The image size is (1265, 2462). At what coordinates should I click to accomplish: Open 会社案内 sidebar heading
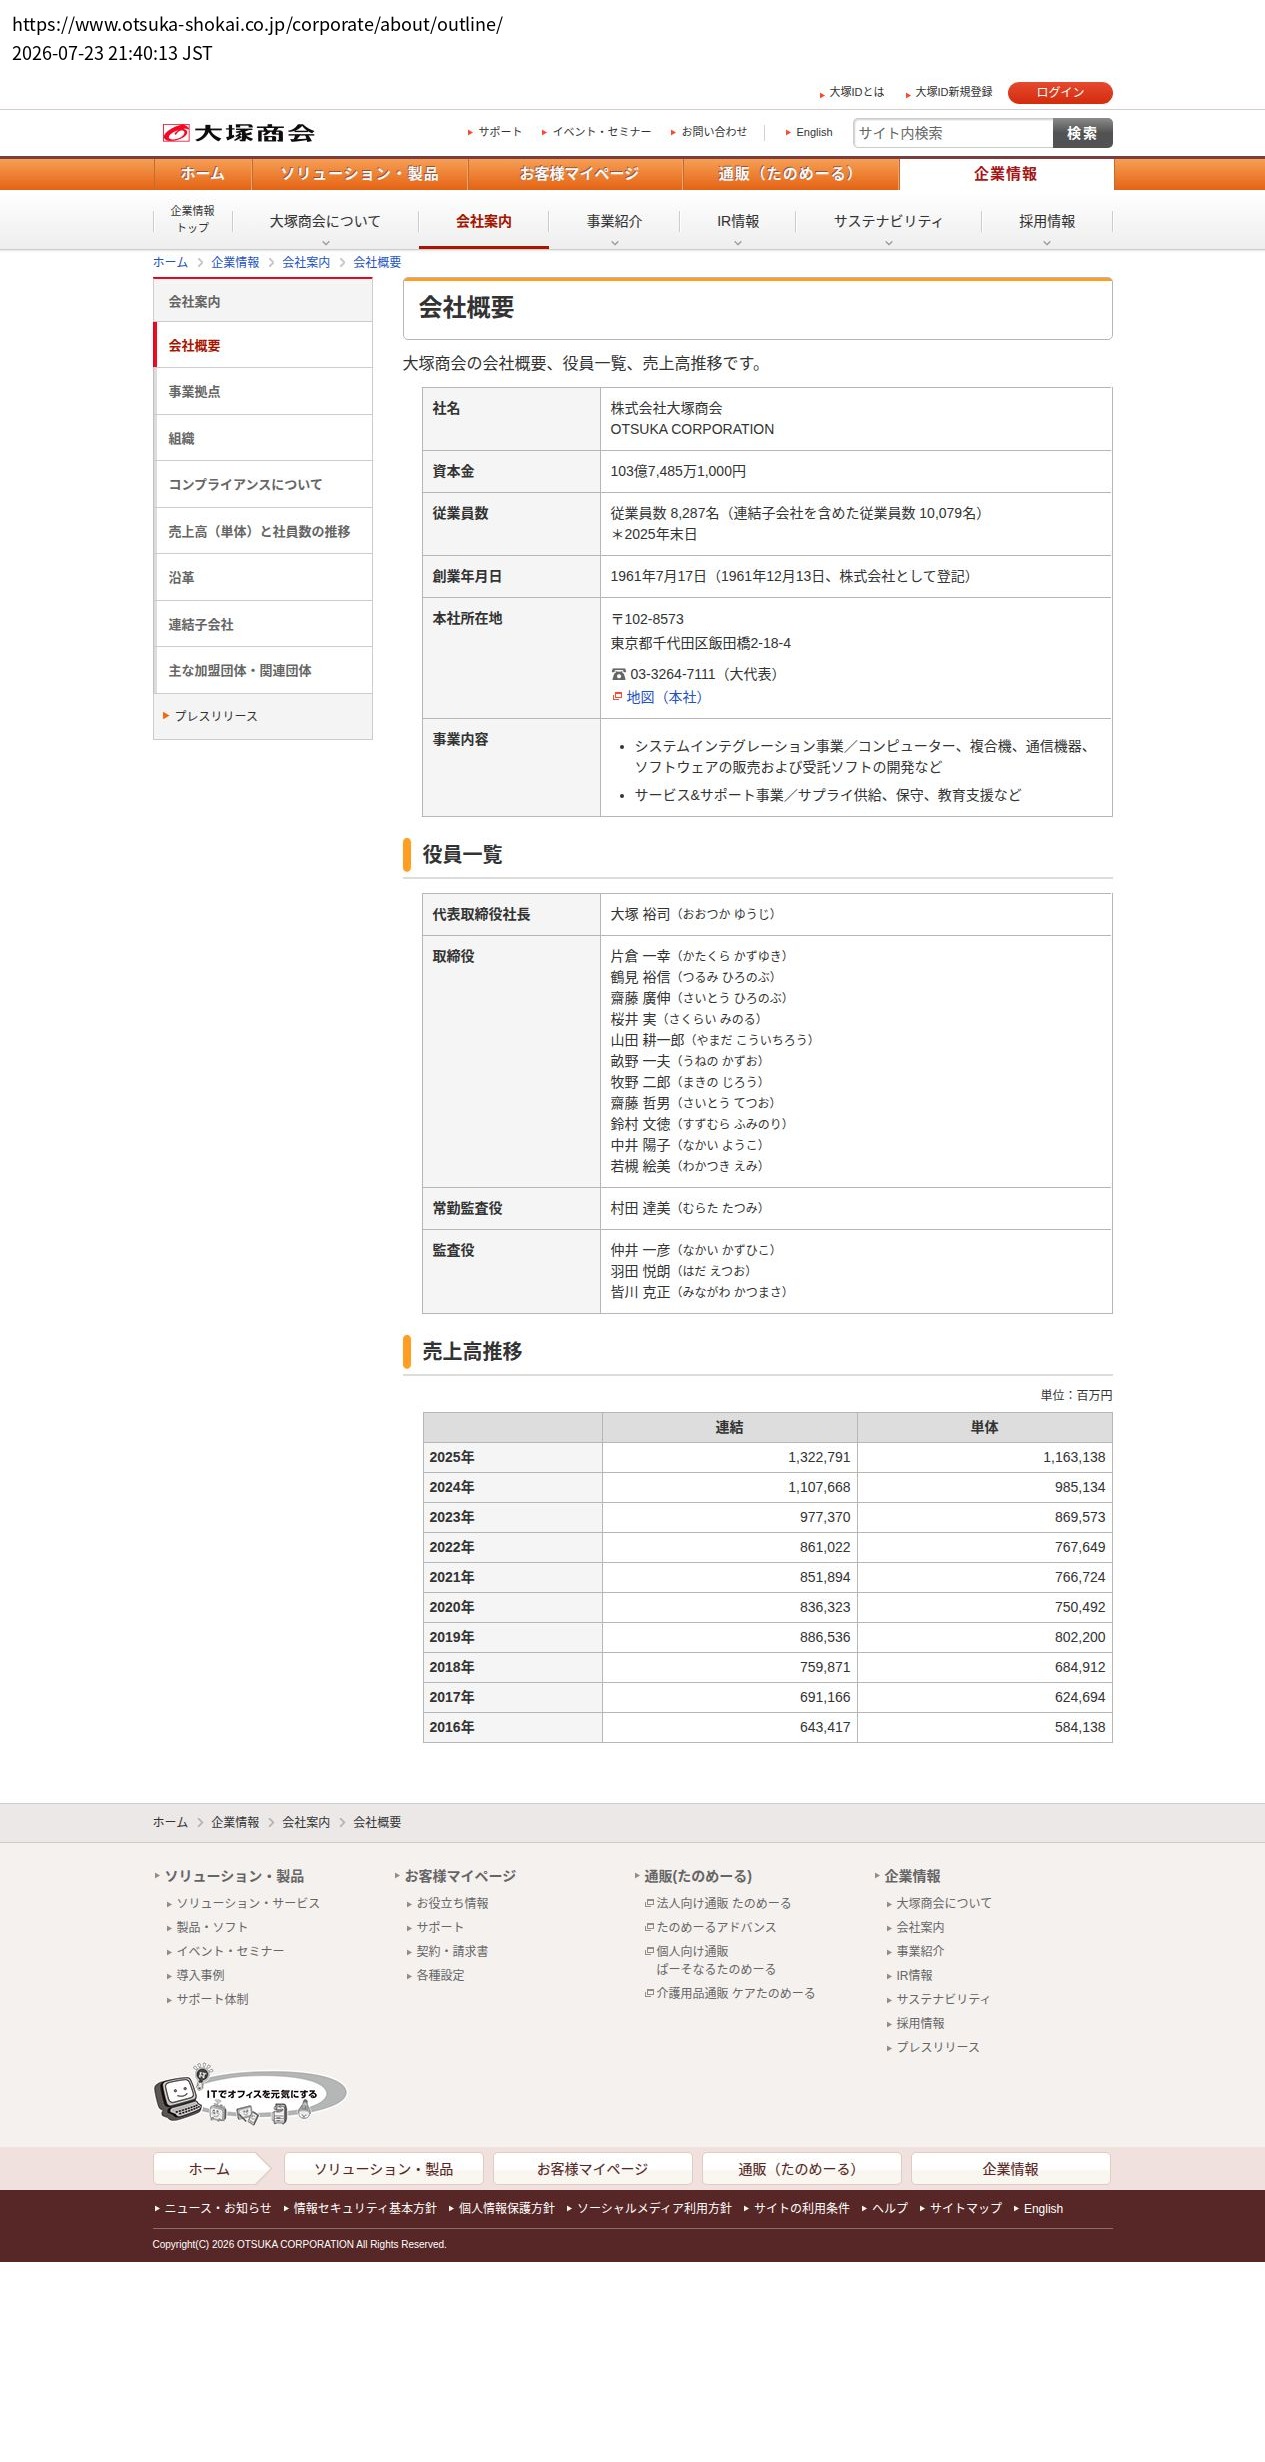[x=263, y=301]
